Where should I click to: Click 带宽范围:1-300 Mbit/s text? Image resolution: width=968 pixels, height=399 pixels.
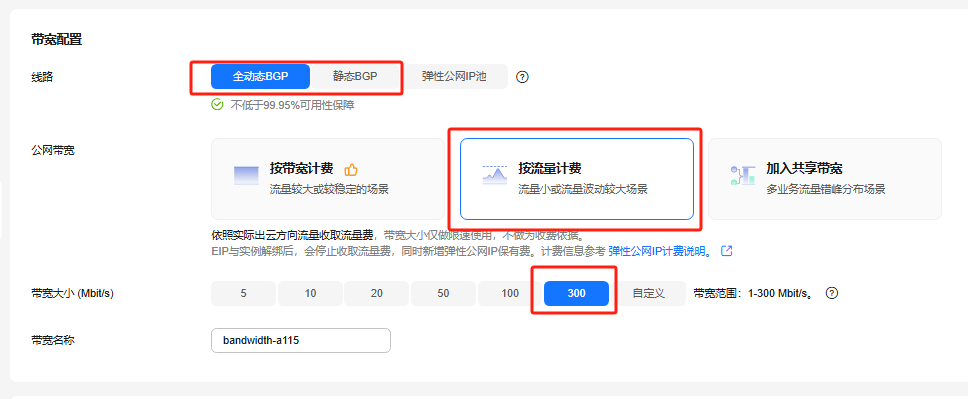[x=753, y=293]
